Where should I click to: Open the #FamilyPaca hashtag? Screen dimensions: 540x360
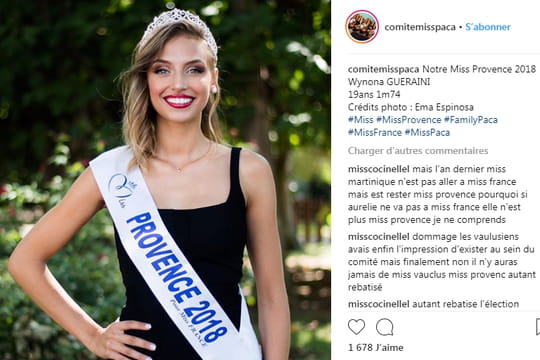click(471, 120)
